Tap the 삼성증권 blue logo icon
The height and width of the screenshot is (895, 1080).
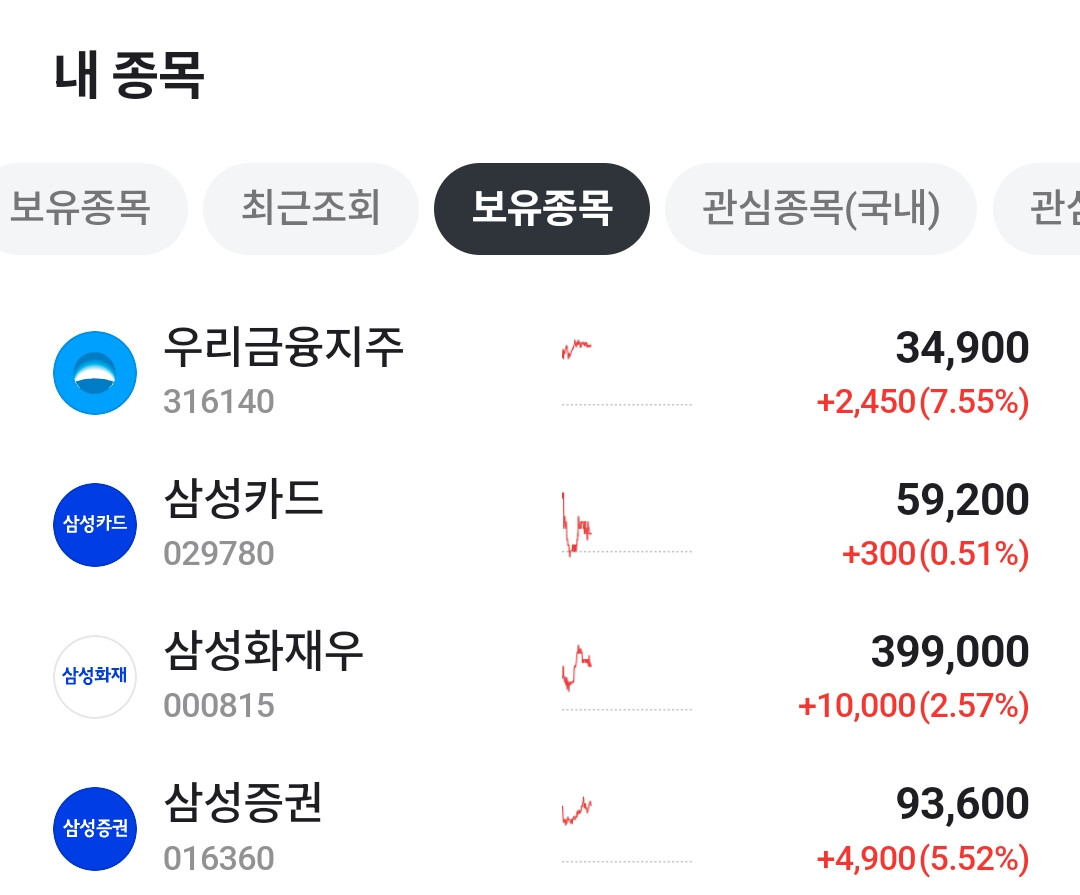(x=95, y=829)
